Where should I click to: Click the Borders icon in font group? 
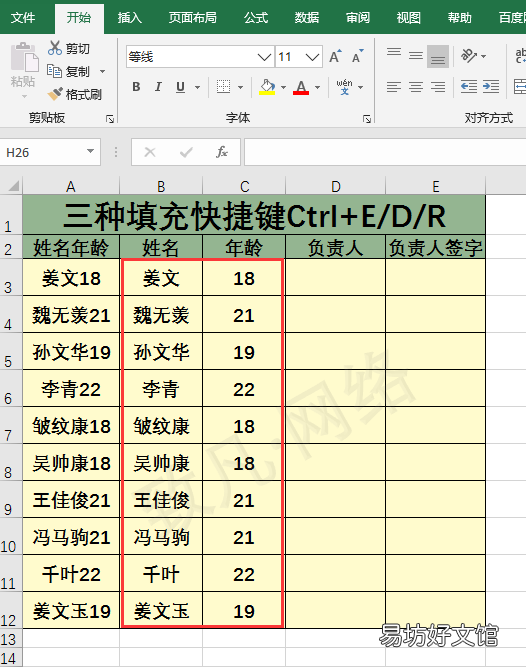[223, 87]
